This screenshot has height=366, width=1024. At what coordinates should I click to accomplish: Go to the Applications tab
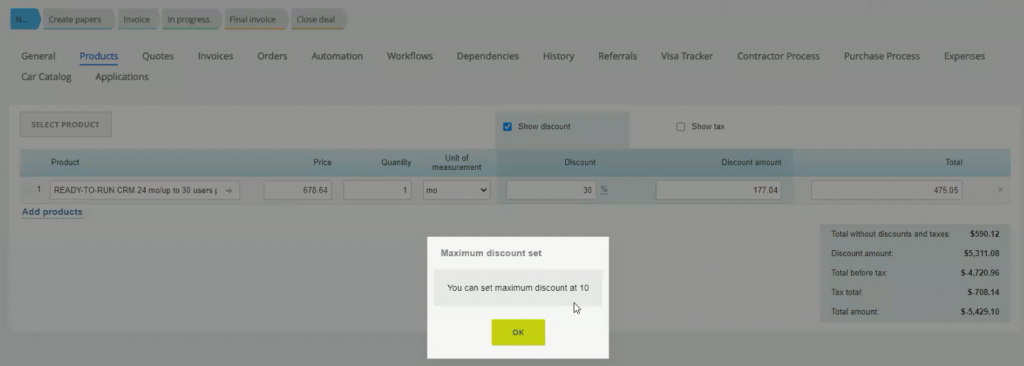[122, 77]
